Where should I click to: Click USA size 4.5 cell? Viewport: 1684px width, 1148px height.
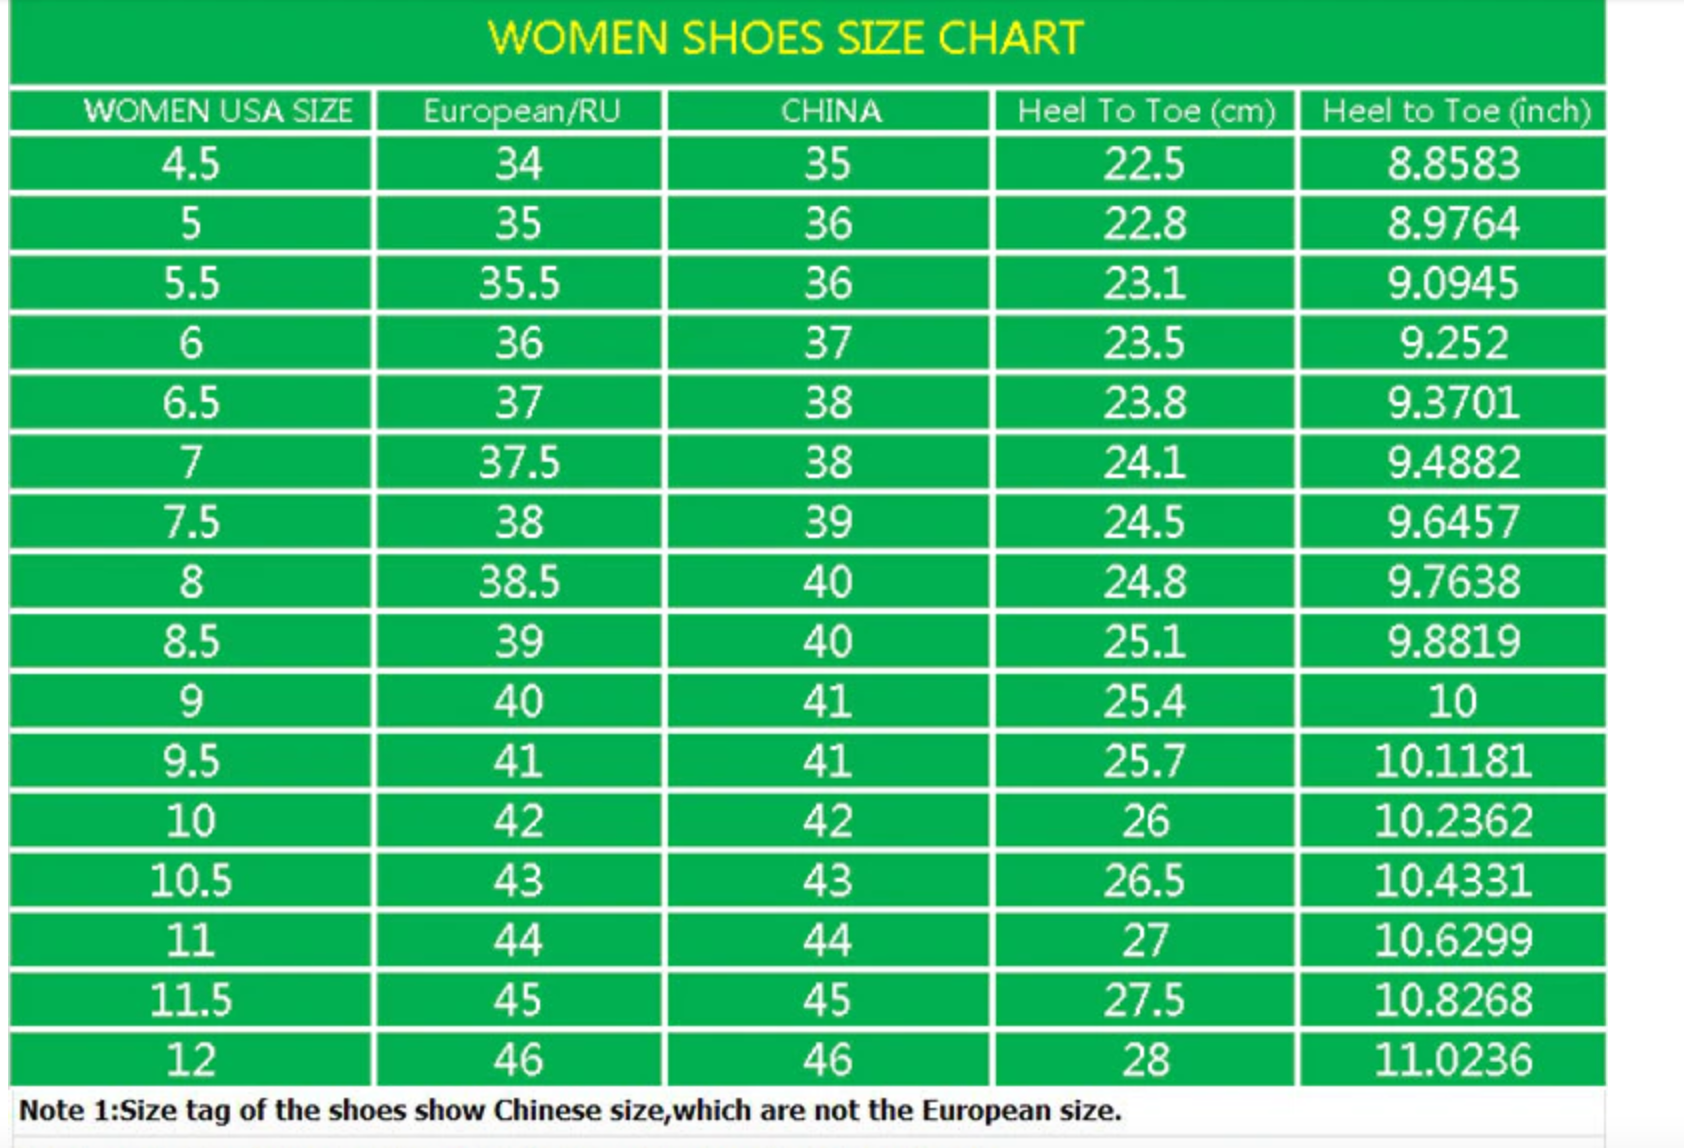(190, 164)
